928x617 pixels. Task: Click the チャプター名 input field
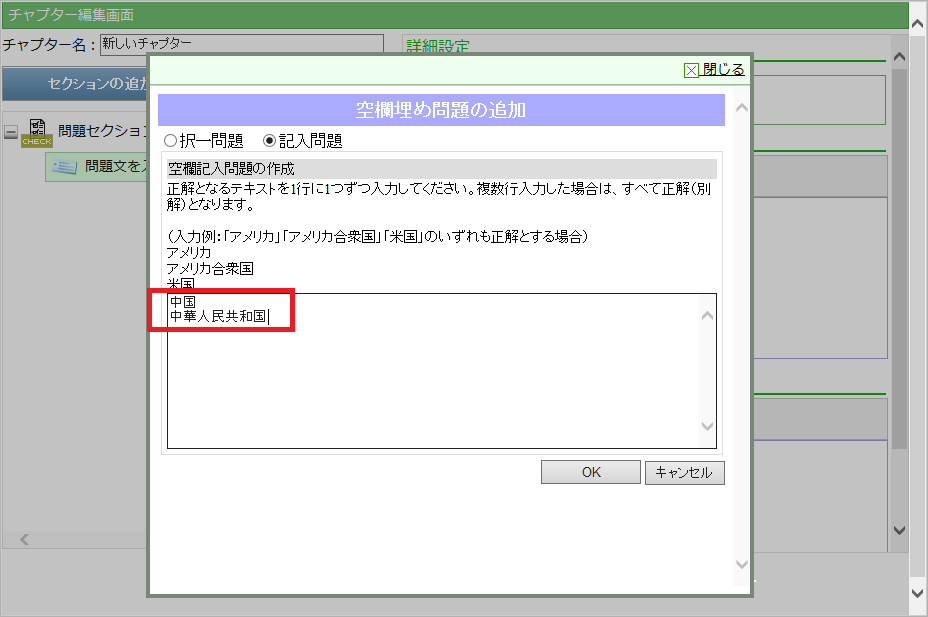coord(242,44)
